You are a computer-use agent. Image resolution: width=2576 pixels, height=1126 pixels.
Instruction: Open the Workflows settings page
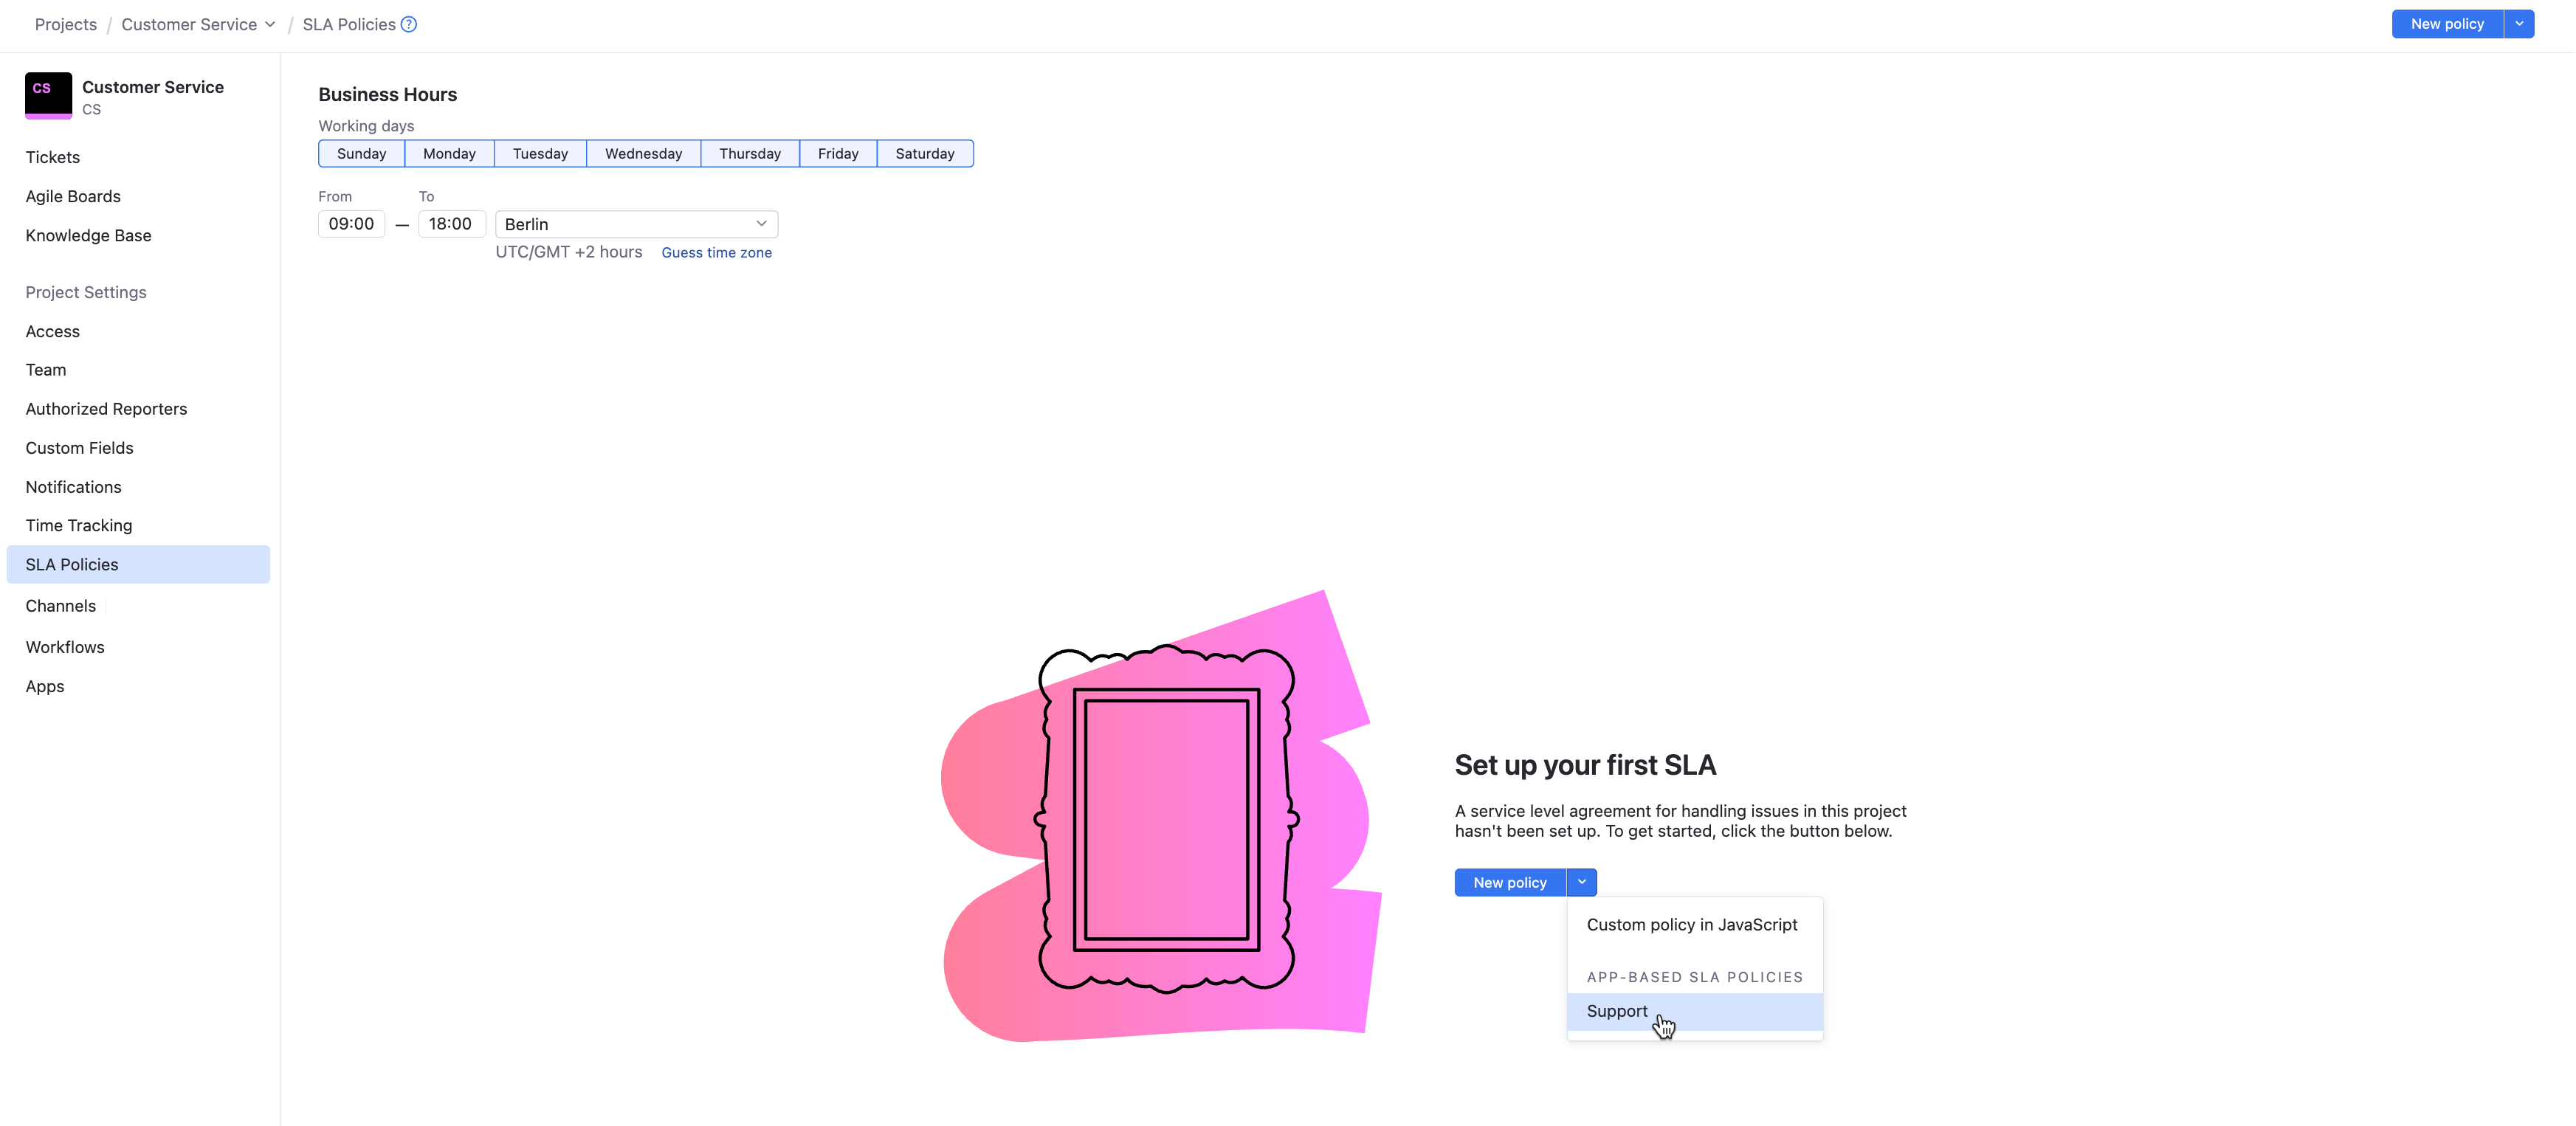coord(65,647)
